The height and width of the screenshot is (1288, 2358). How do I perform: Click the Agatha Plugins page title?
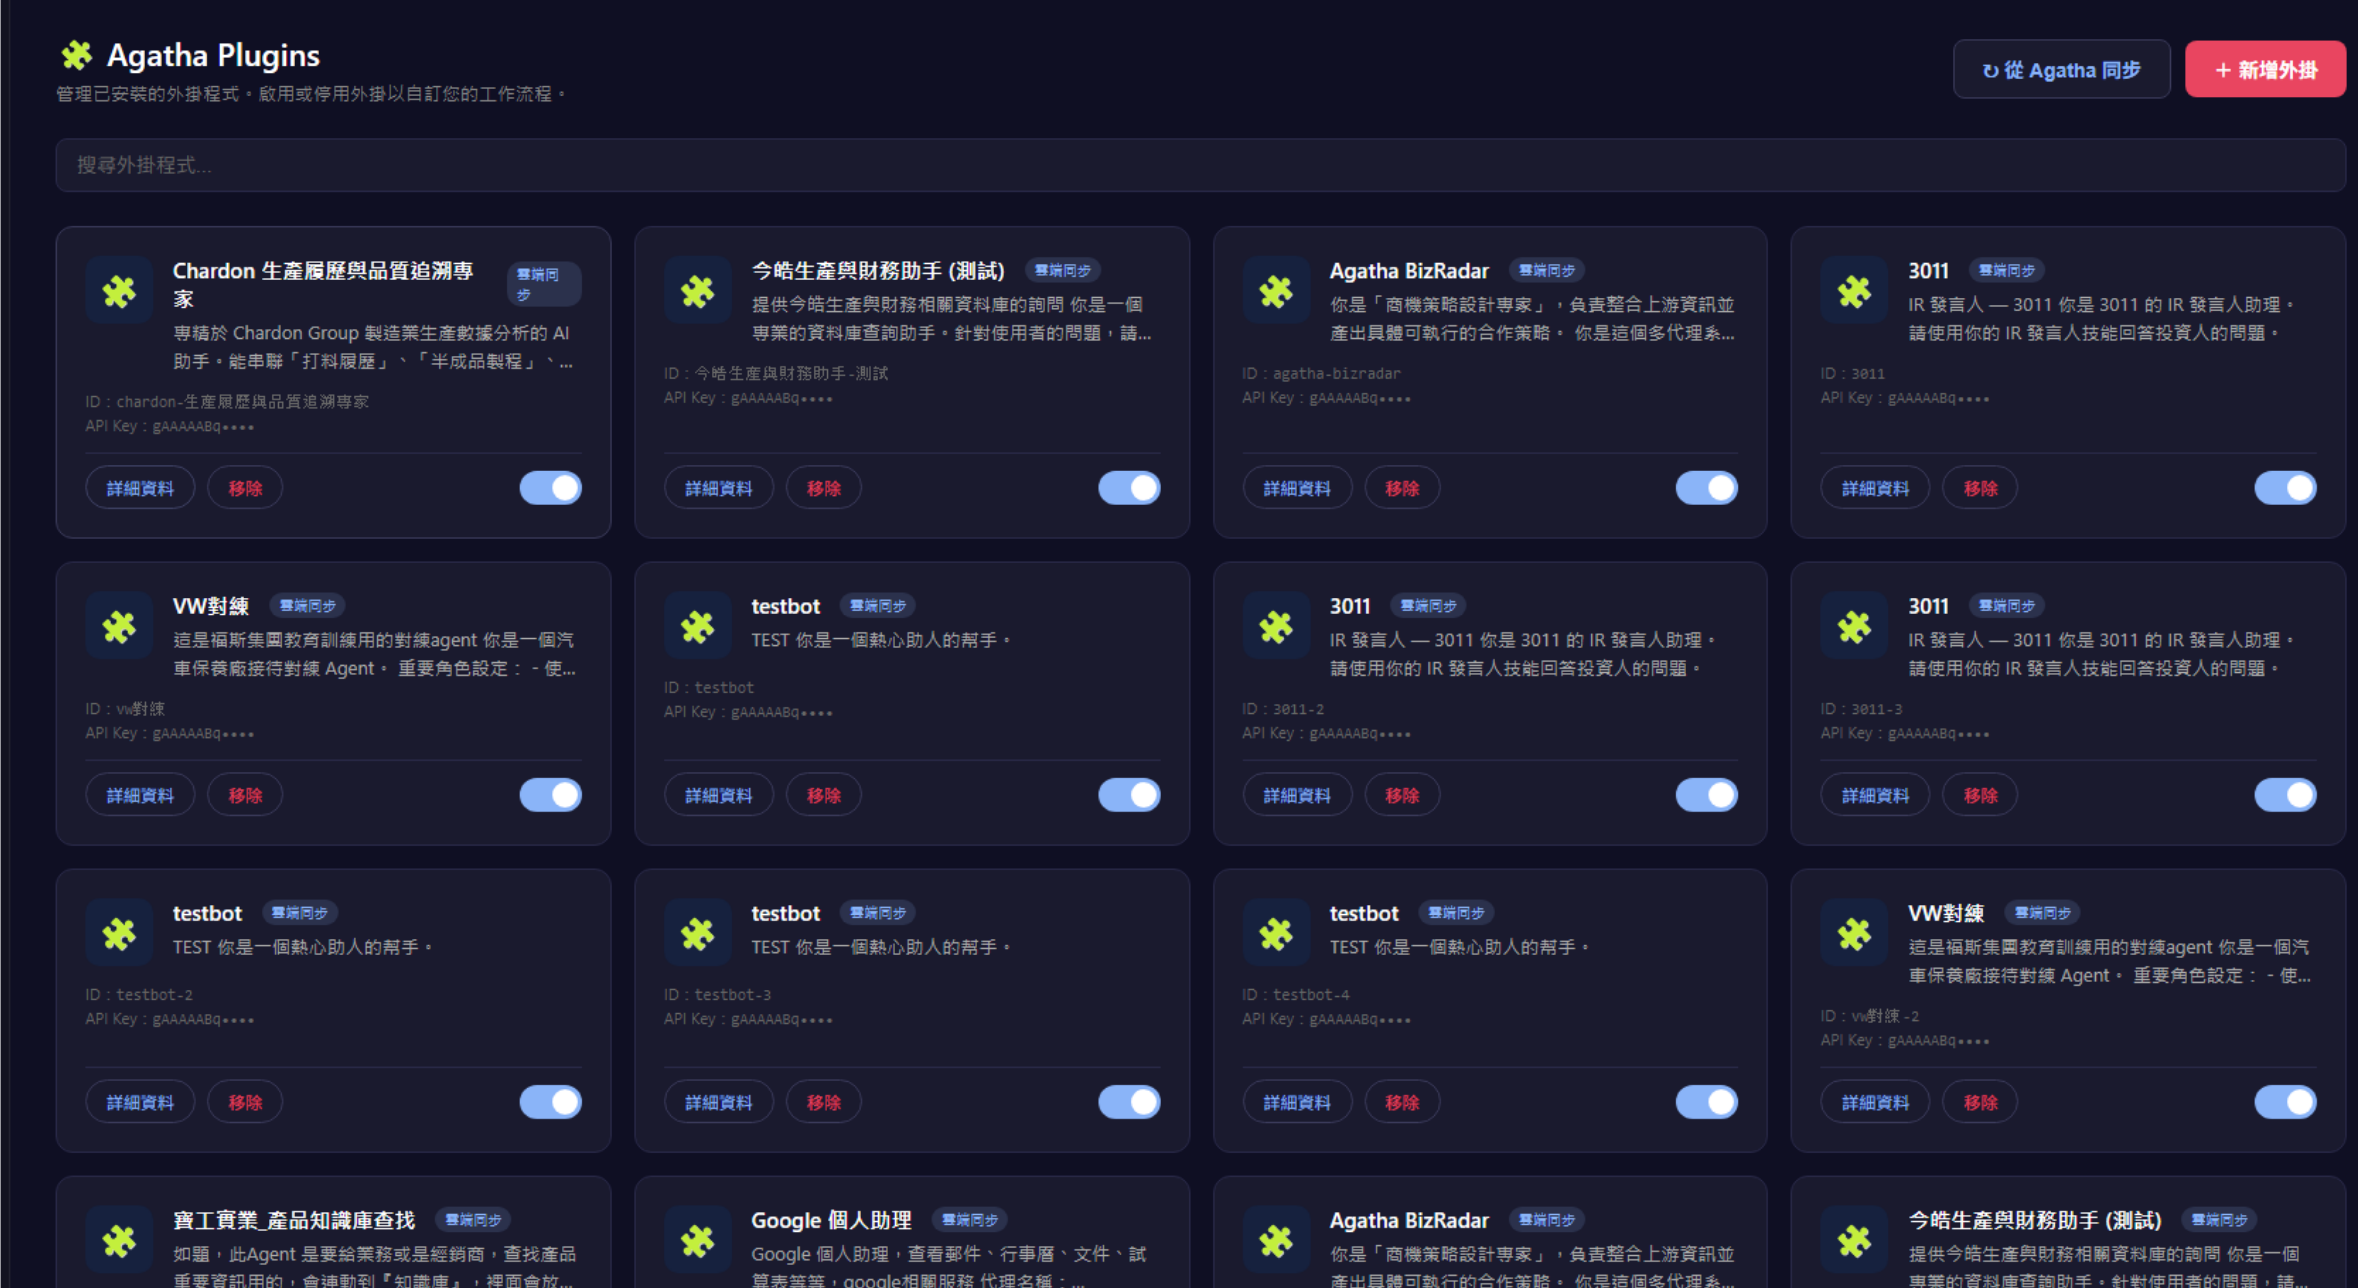coord(213,55)
